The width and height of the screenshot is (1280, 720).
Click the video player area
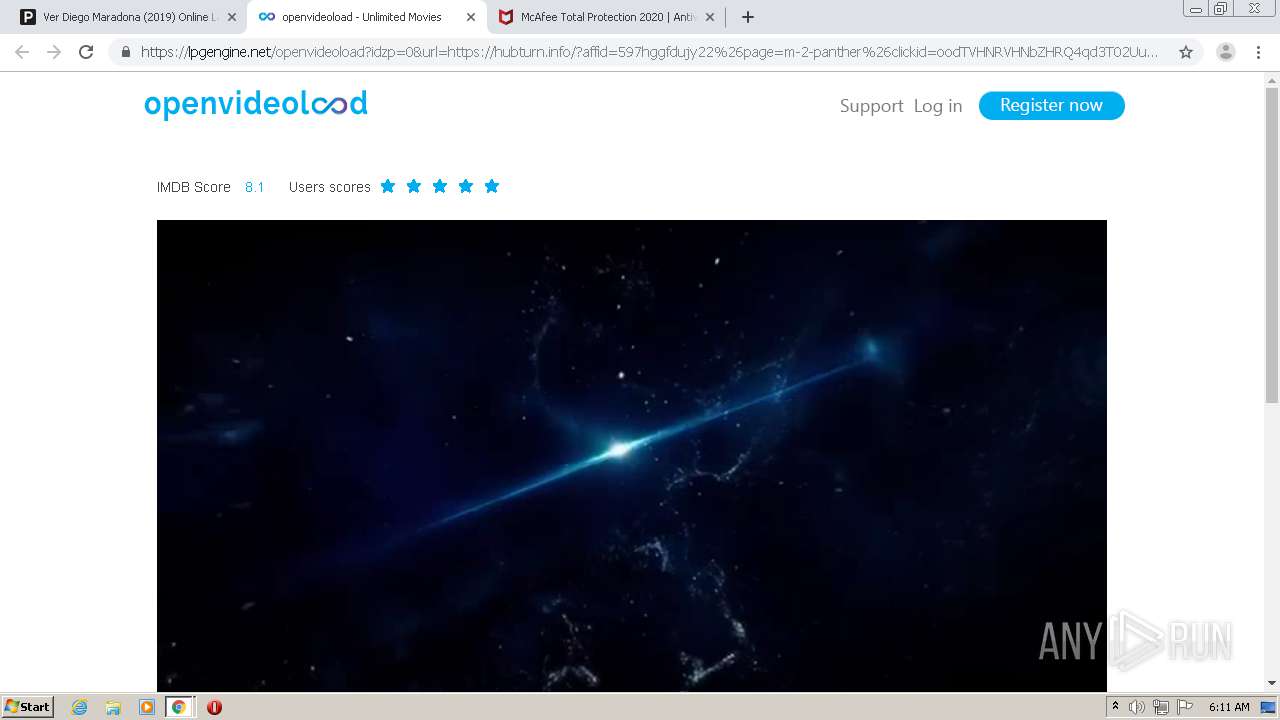[632, 455]
